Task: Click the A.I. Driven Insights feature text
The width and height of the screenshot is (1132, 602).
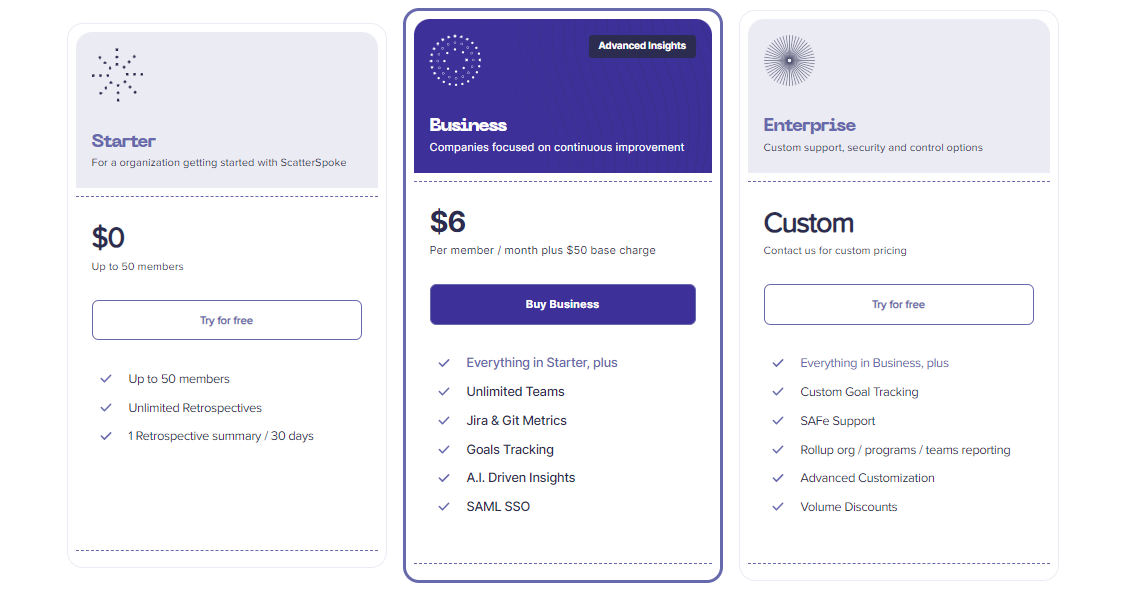Action: point(521,478)
